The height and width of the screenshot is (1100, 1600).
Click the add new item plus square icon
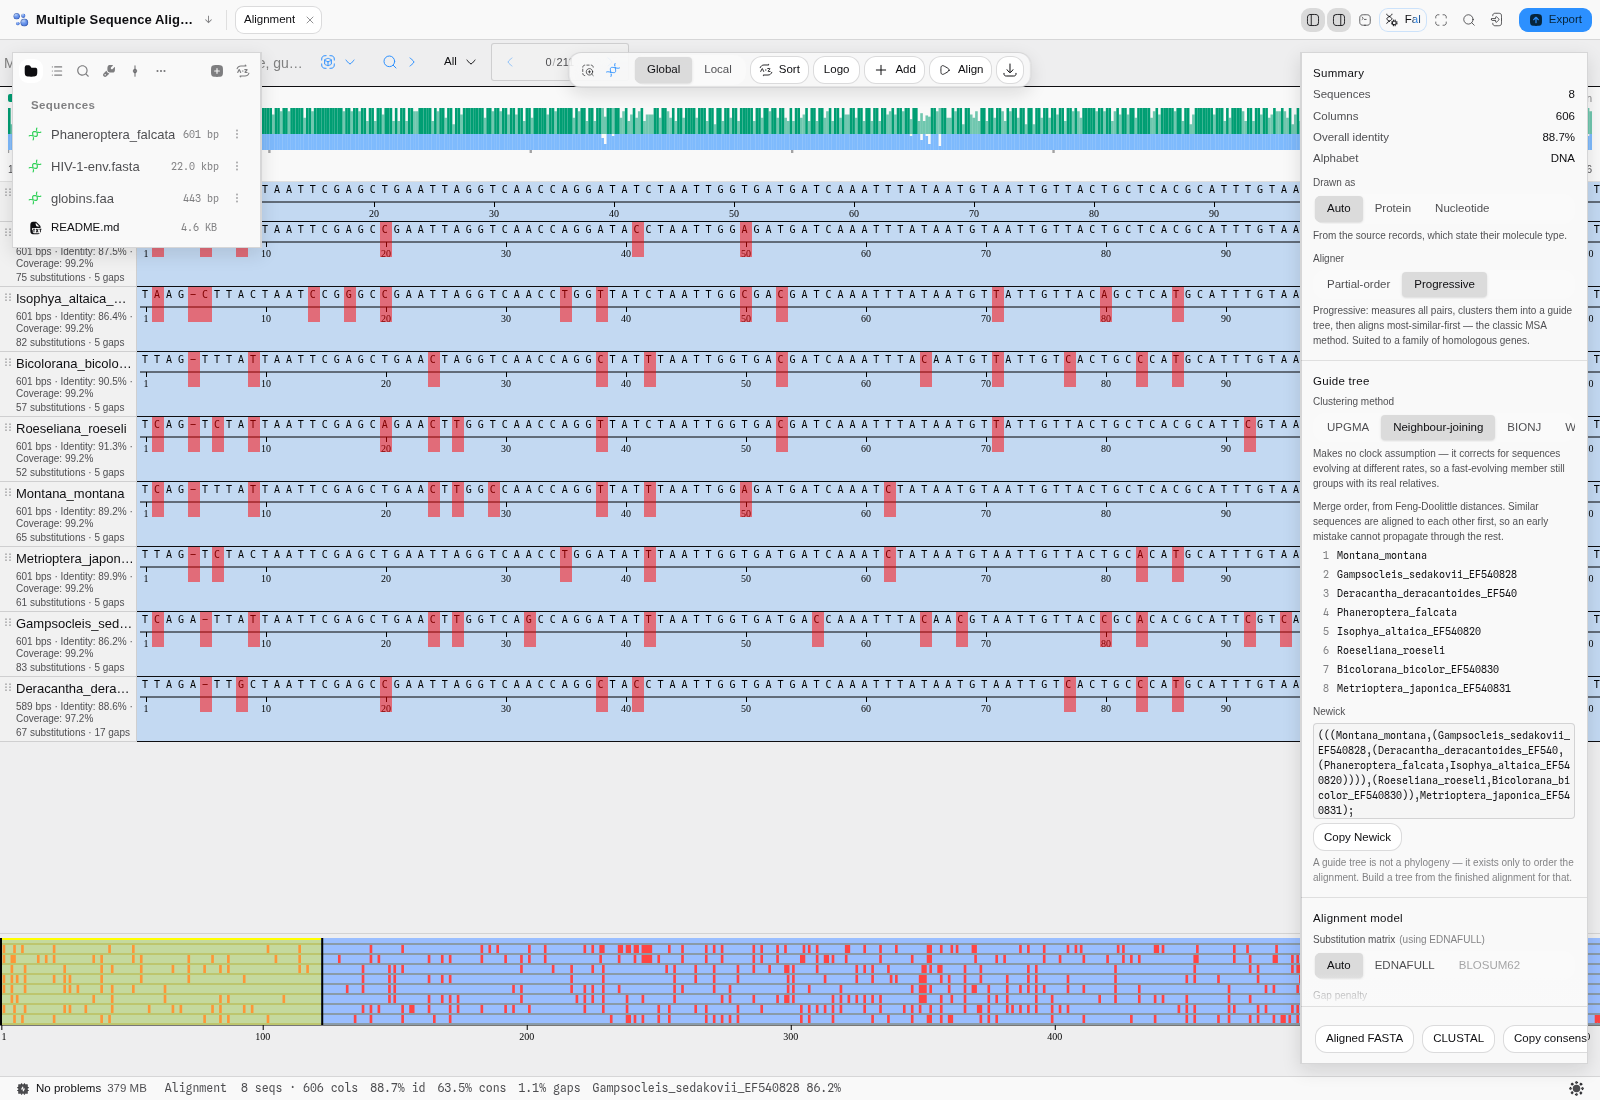(217, 71)
